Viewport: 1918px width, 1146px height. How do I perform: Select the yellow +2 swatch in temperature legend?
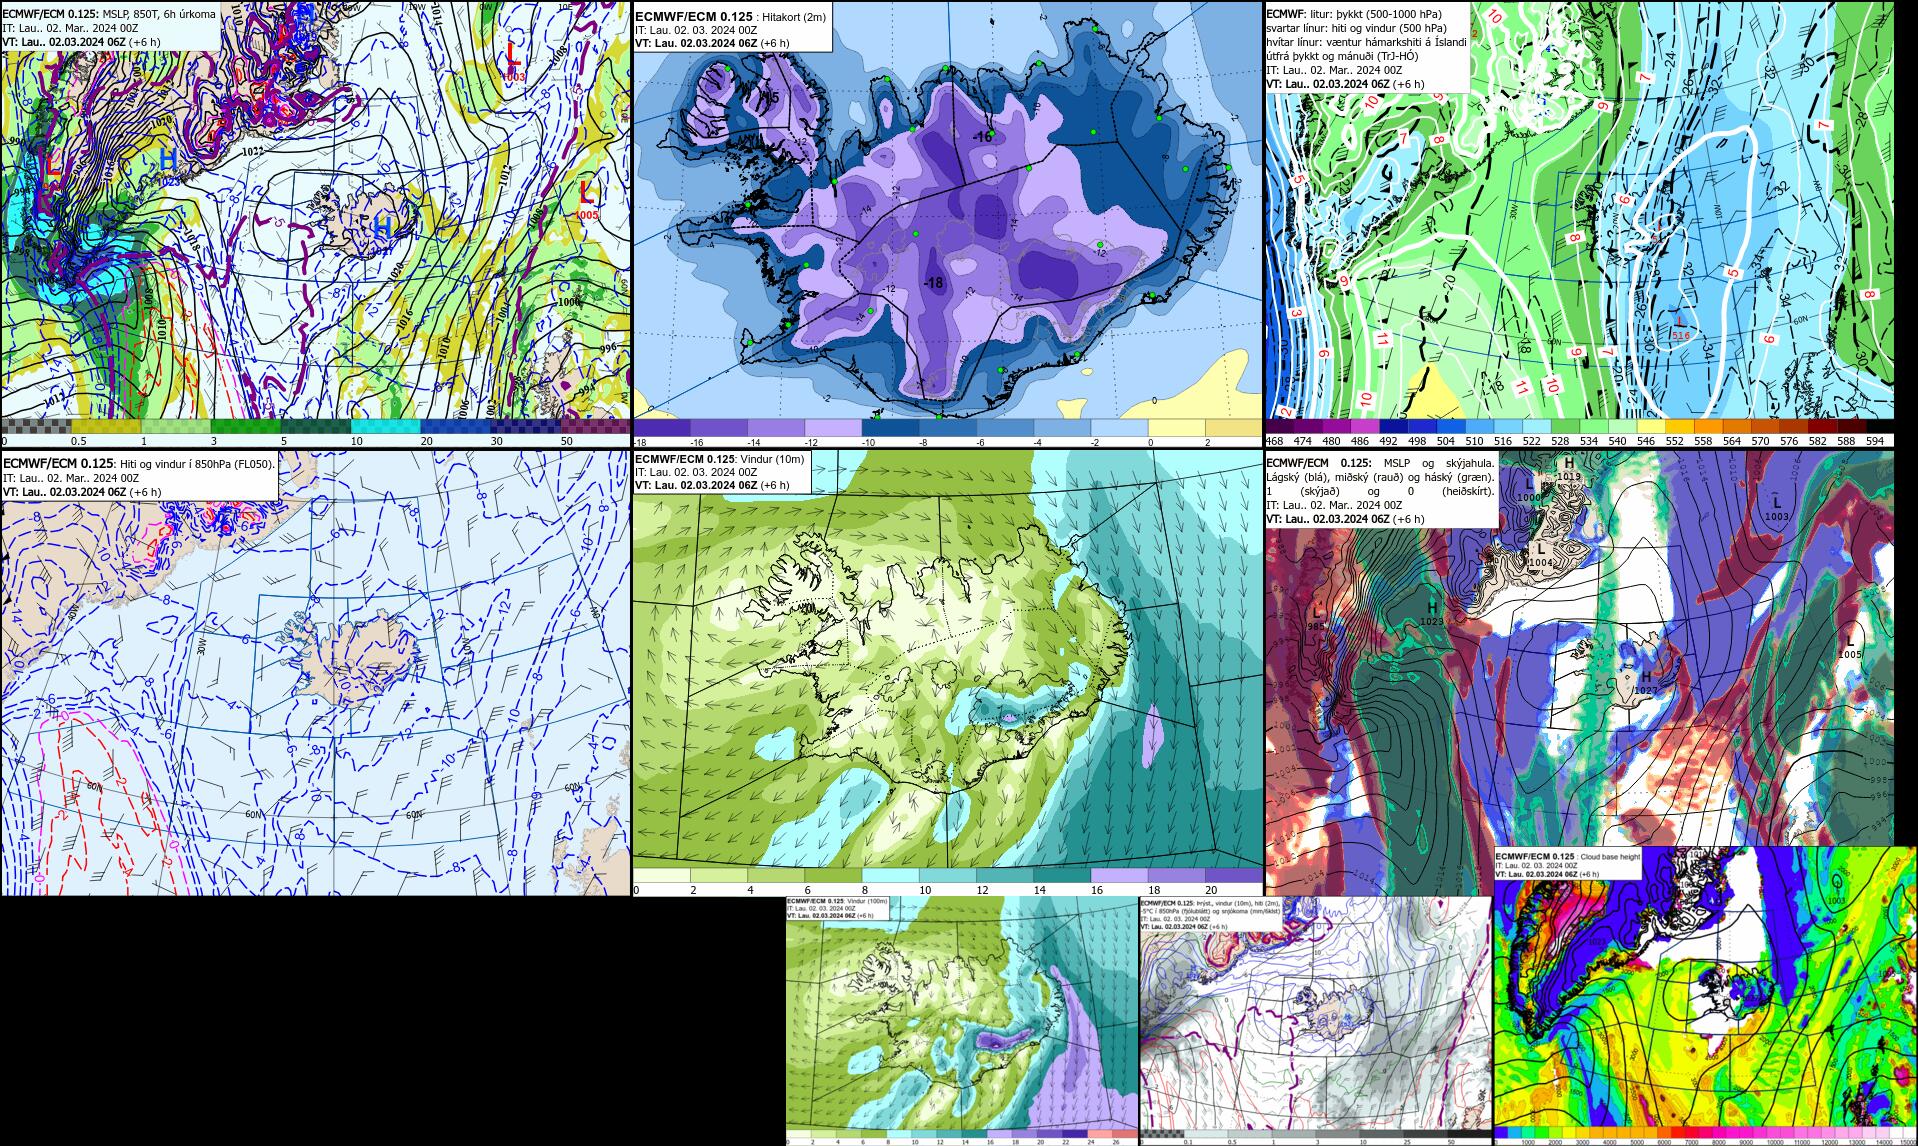point(1234,427)
